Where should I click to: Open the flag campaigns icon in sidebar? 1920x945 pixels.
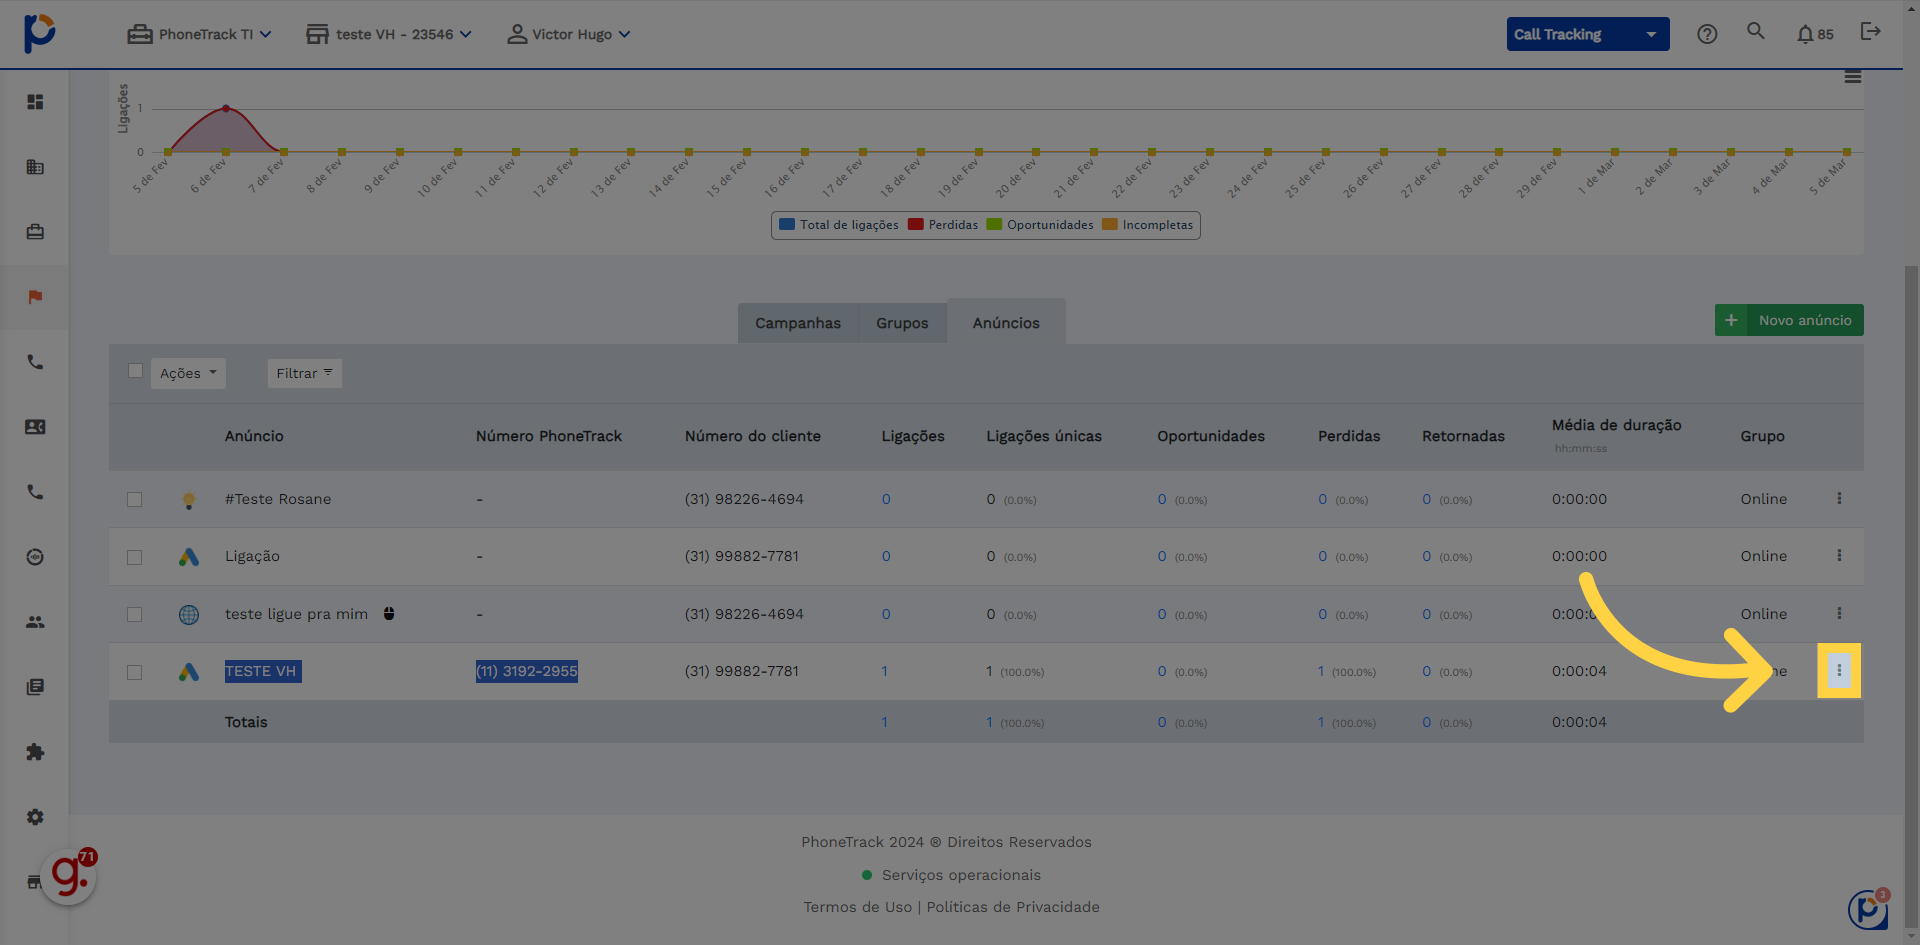coord(35,297)
